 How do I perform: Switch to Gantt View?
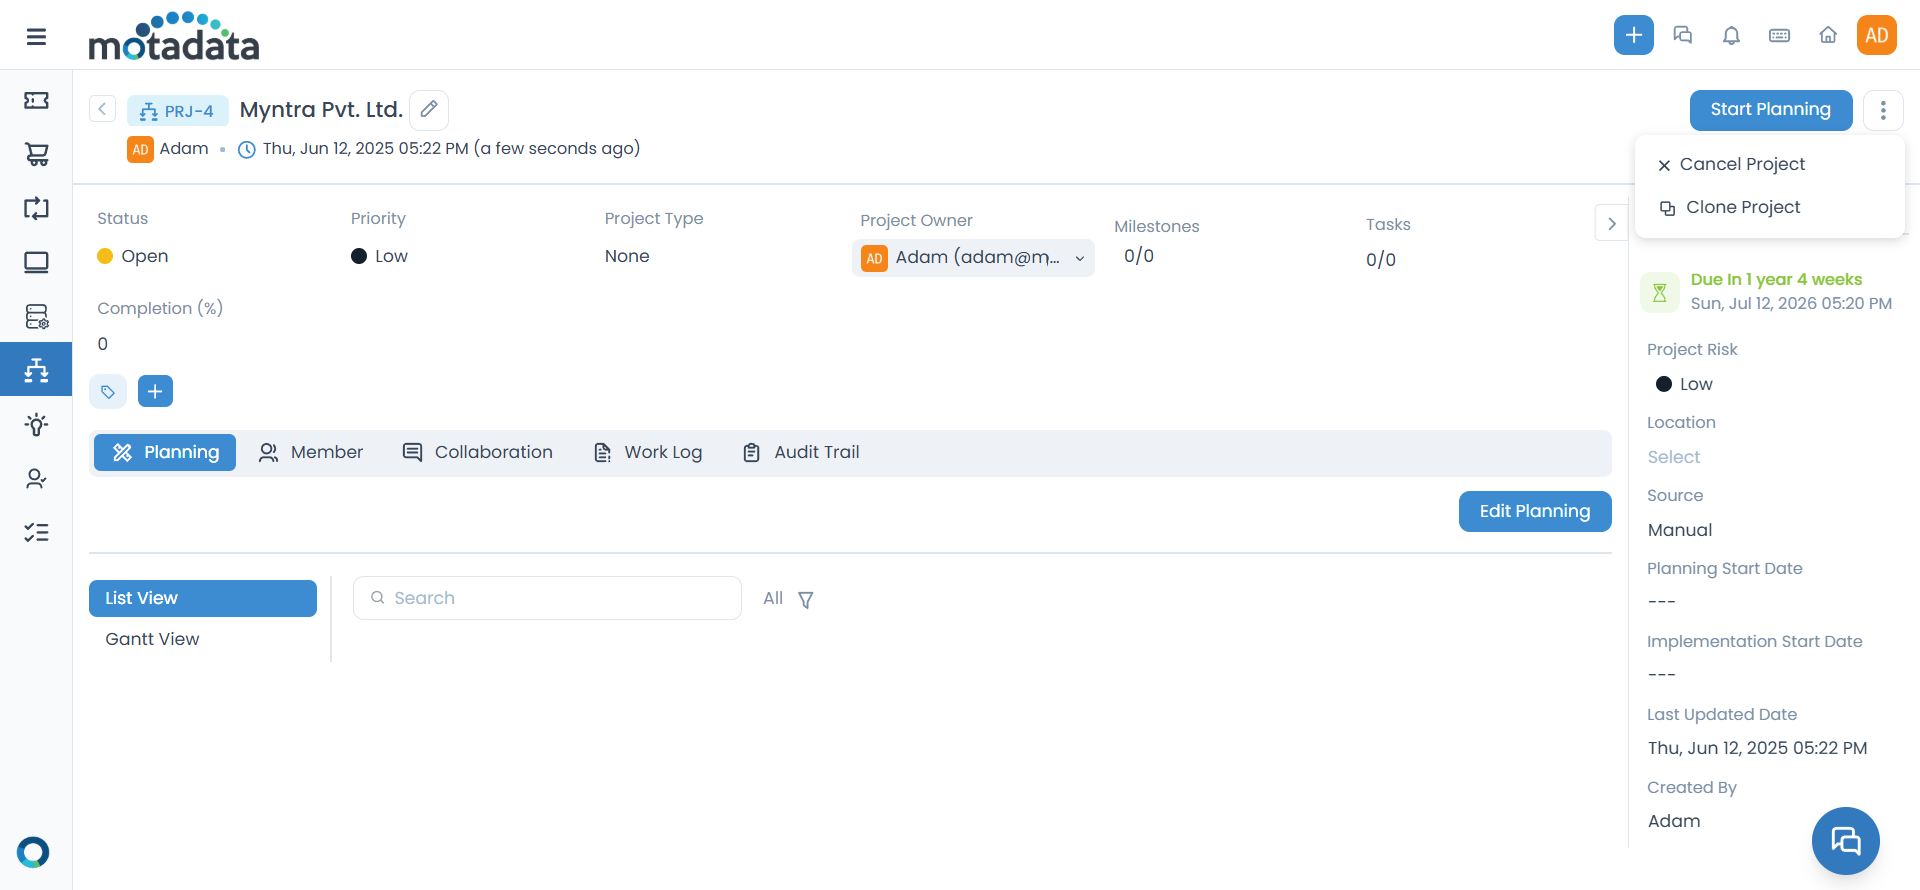(152, 639)
